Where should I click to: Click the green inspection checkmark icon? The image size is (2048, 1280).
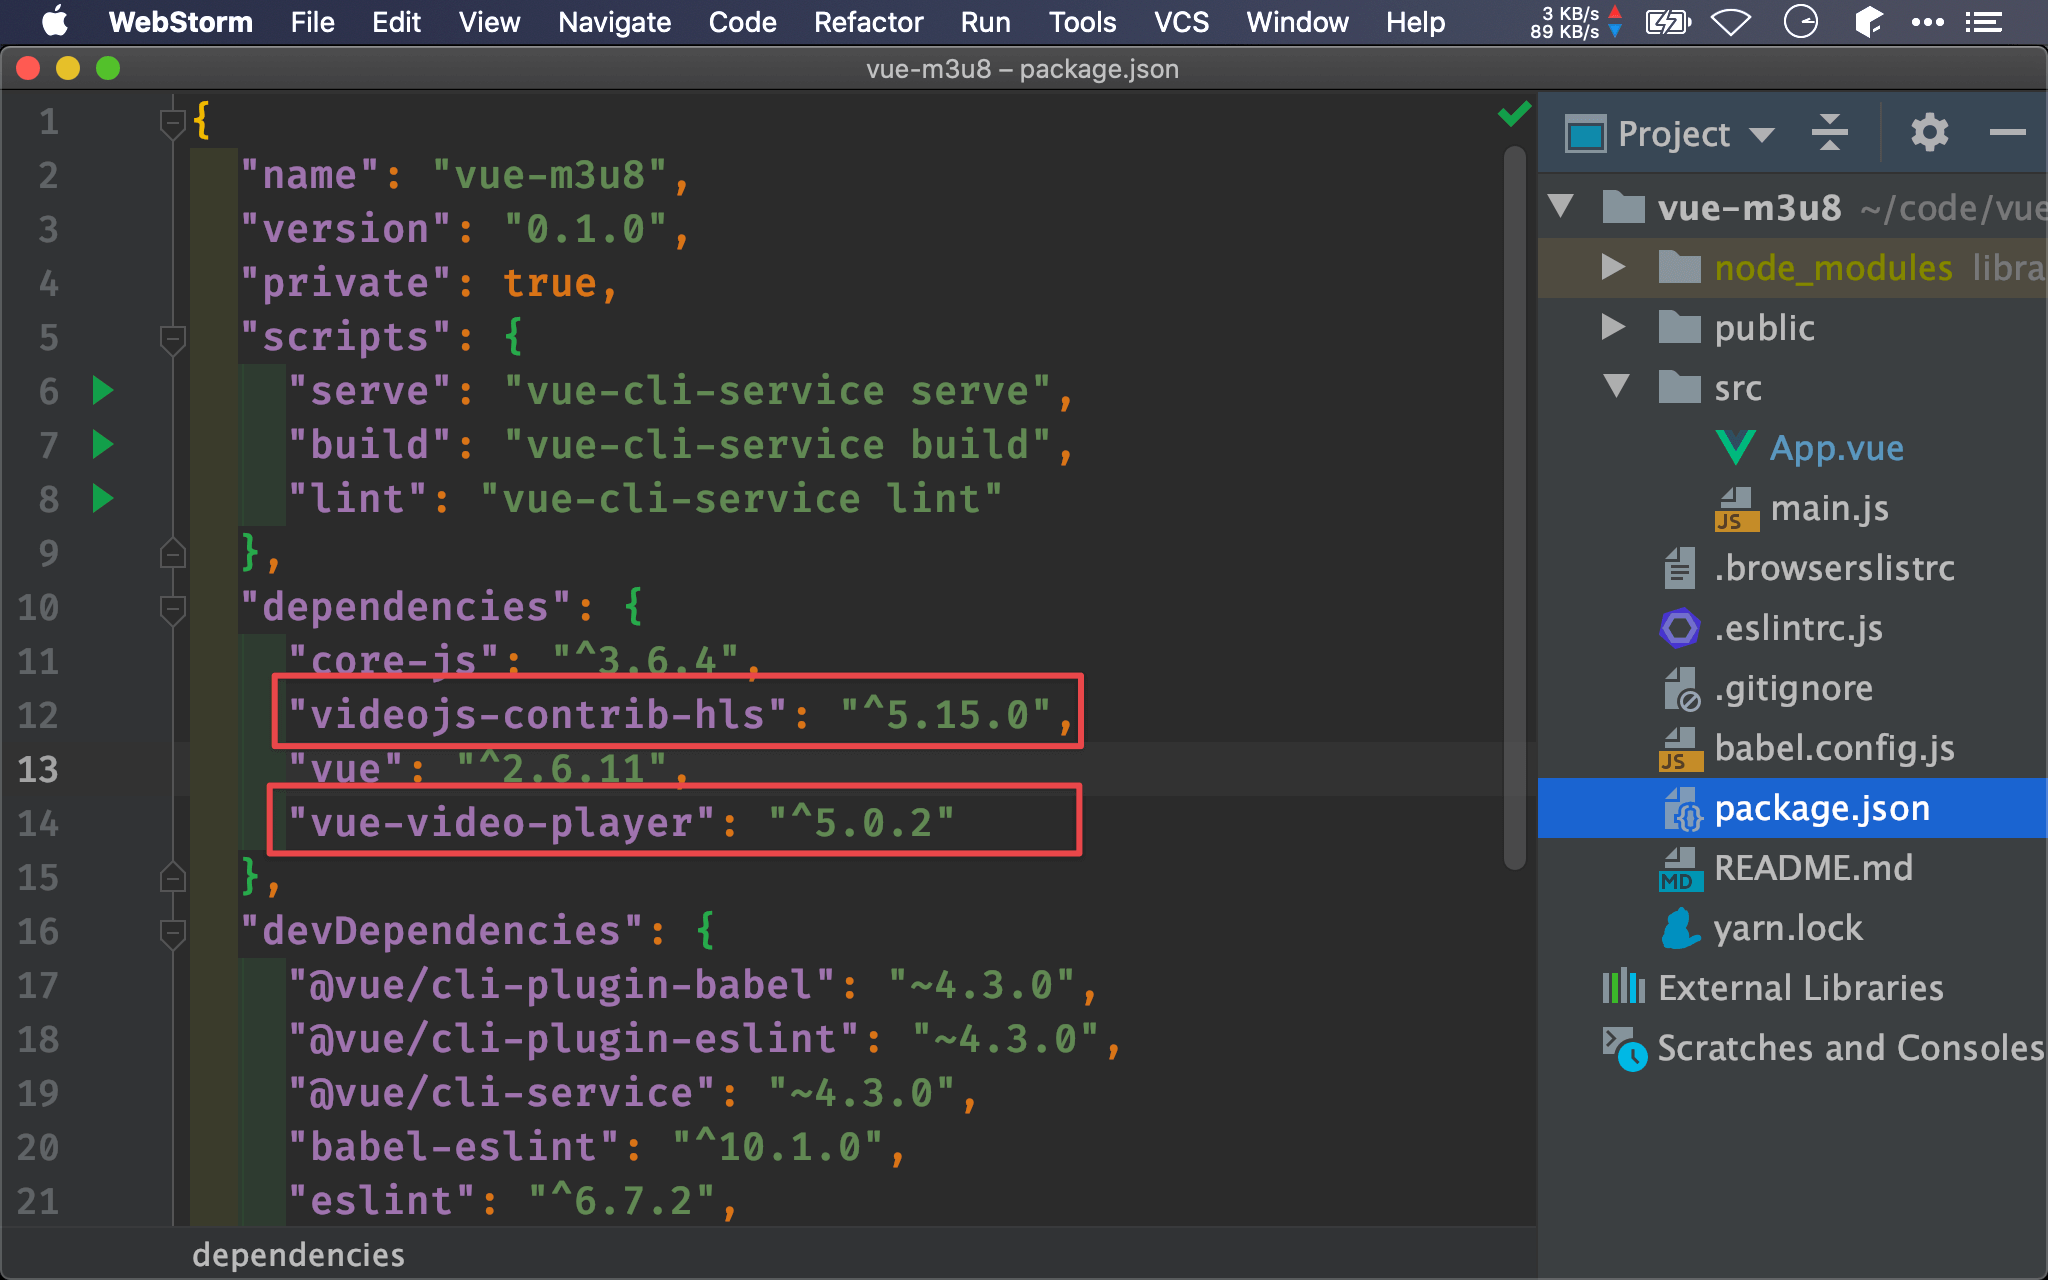pyautogui.click(x=1515, y=114)
